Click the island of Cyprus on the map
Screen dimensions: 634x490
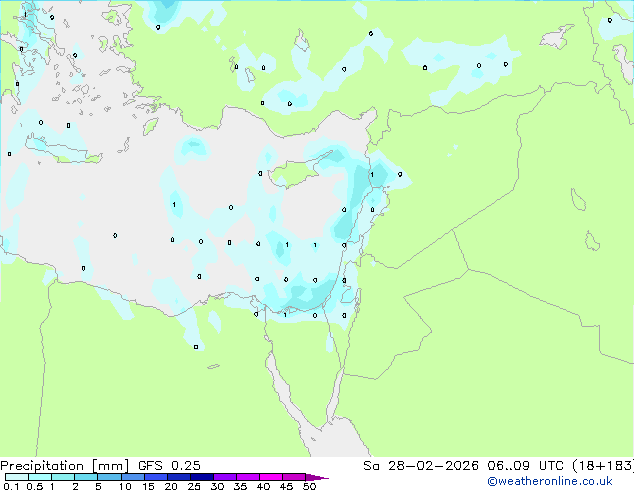coord(297,171)
